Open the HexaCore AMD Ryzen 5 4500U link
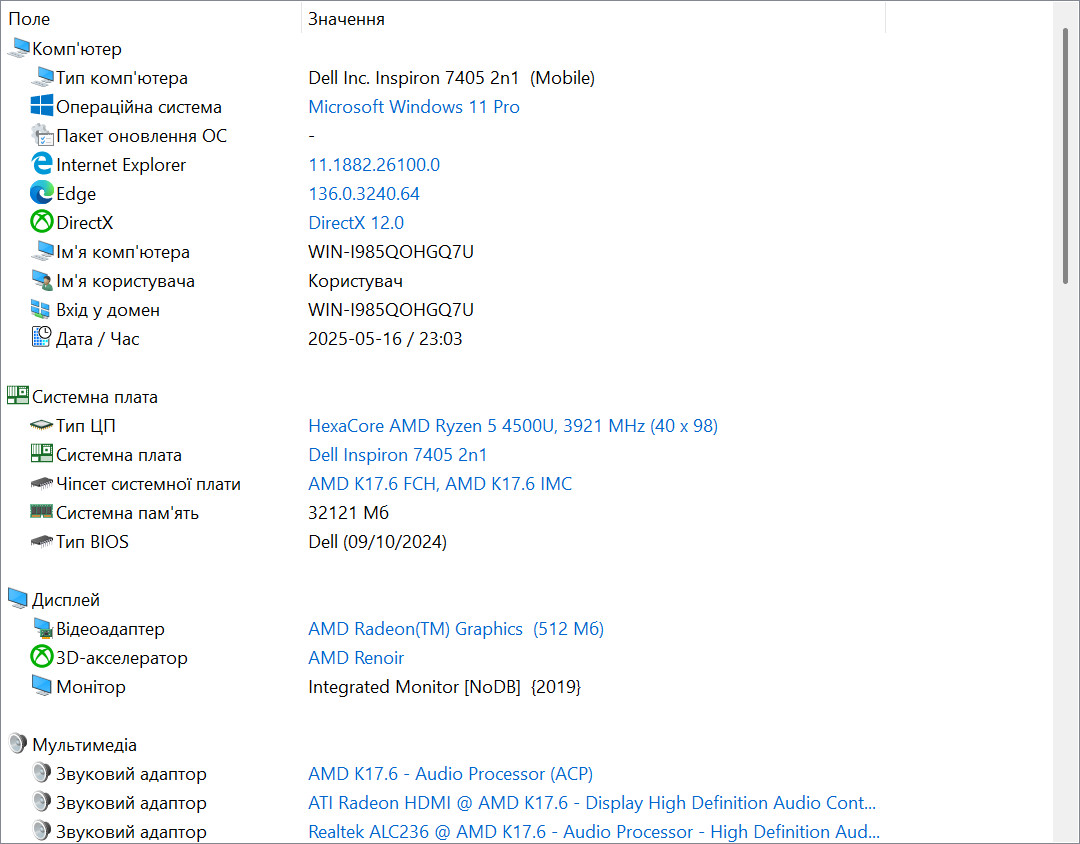Screen dimensions: 1080x844 [x=513, y=426]
